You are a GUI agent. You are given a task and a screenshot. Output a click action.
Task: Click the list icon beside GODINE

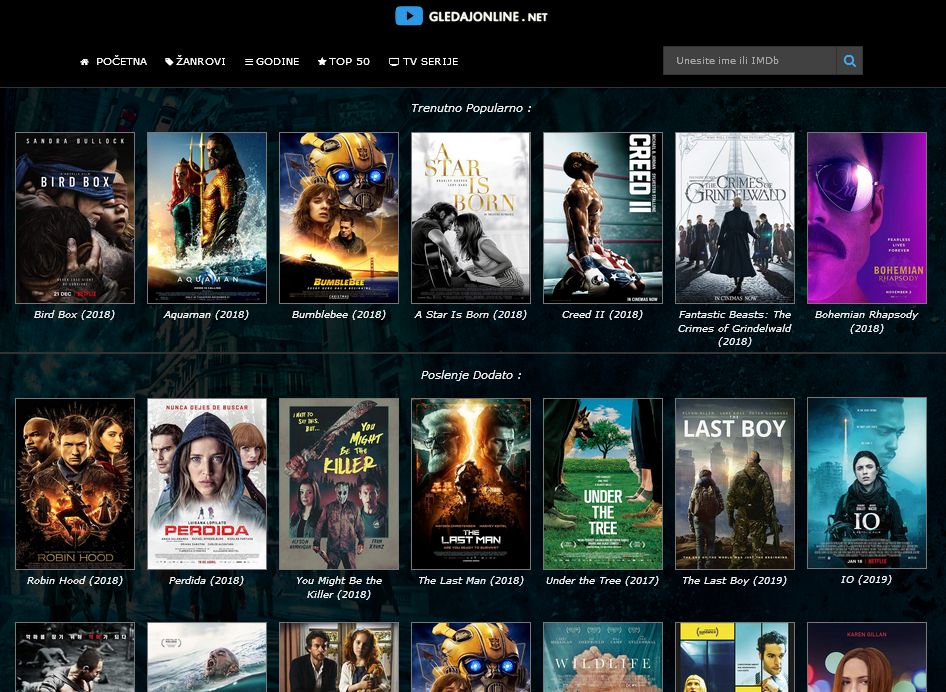248,60
